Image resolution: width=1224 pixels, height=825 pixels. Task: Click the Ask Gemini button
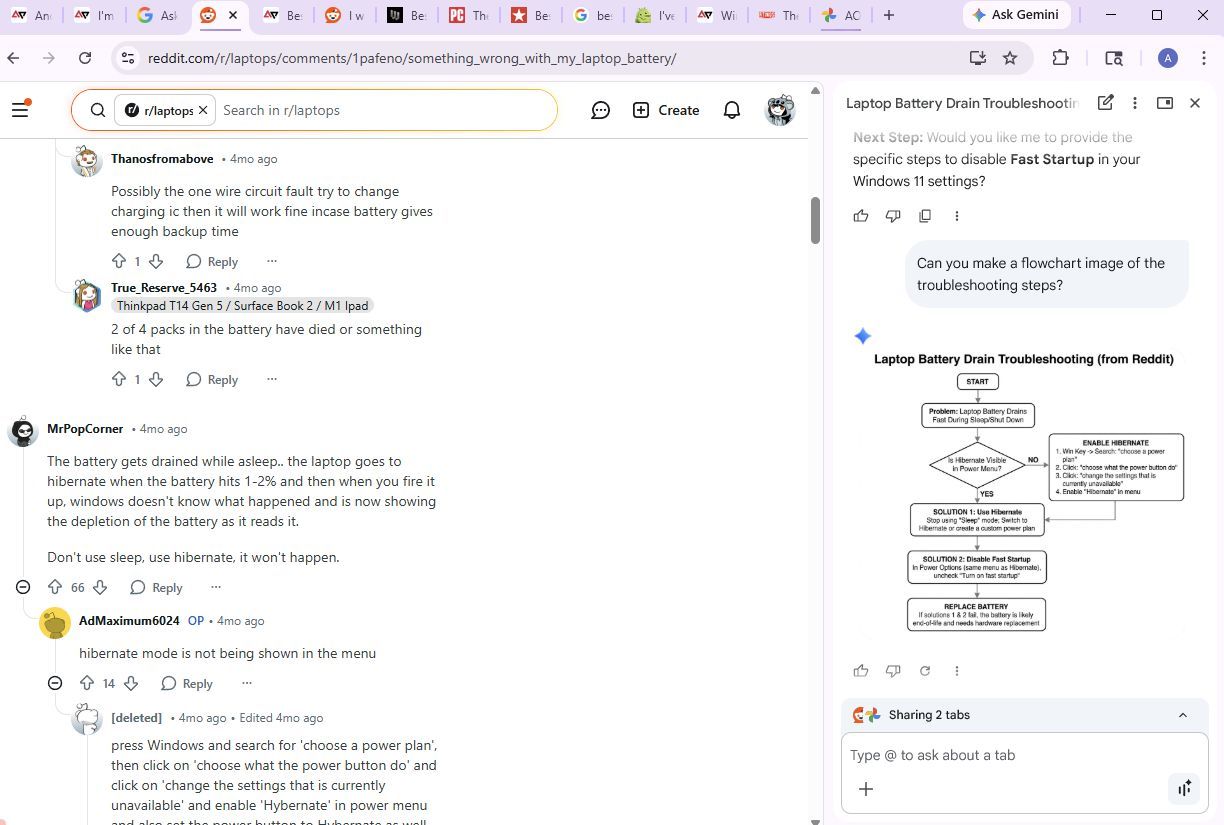click(1018, 15)
